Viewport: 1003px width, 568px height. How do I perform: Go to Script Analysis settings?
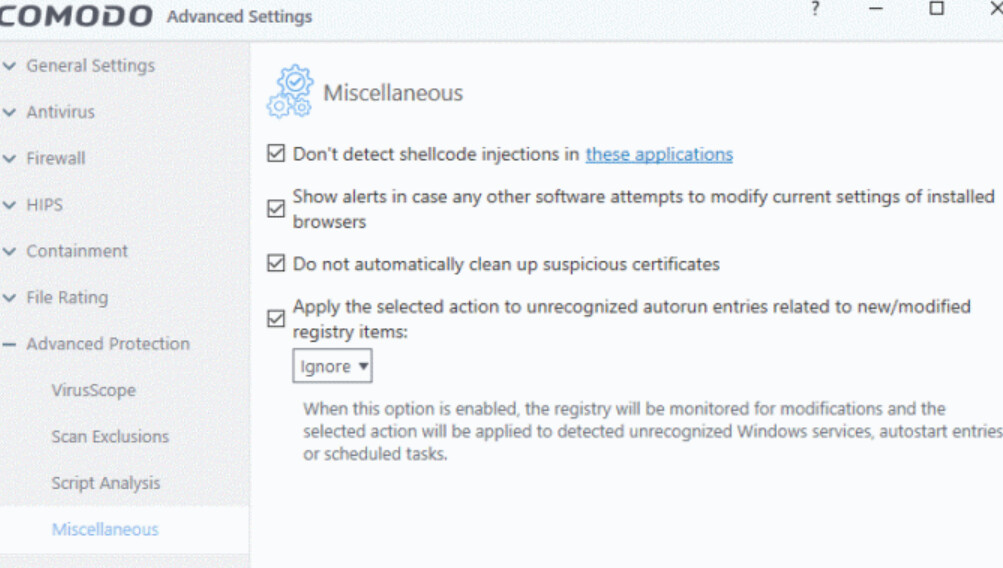coord(105,483)
